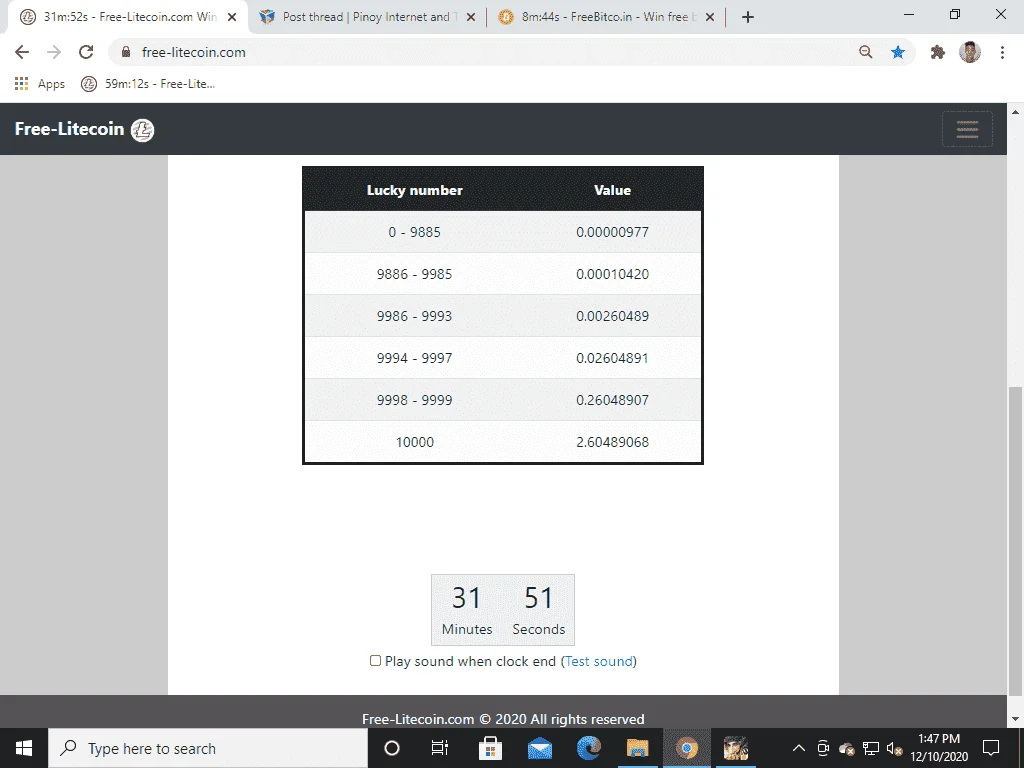Open the clock showing 1:47 PM
1024x768 pixels.
(939, 748)
